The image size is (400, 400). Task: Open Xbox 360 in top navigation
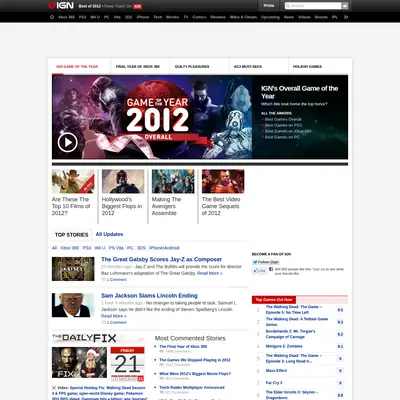pyautogui.click(x=66, y=17)
